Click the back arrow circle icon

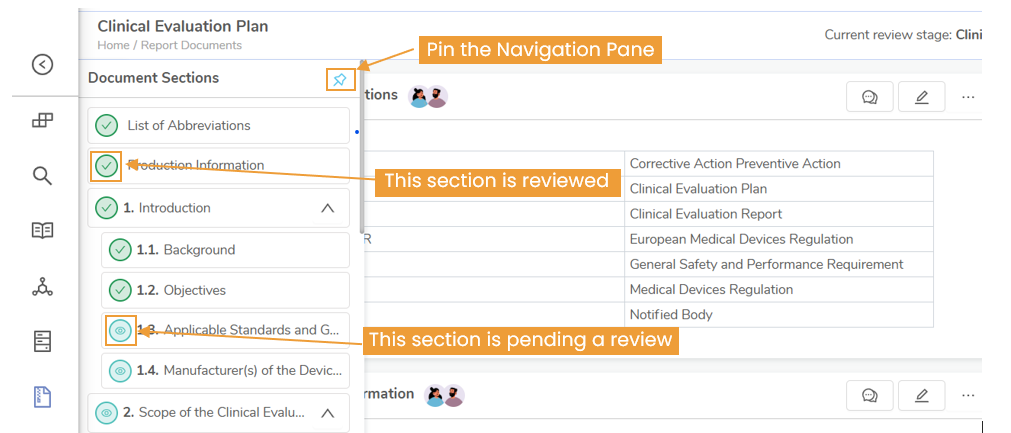click(x=43, y=64)
